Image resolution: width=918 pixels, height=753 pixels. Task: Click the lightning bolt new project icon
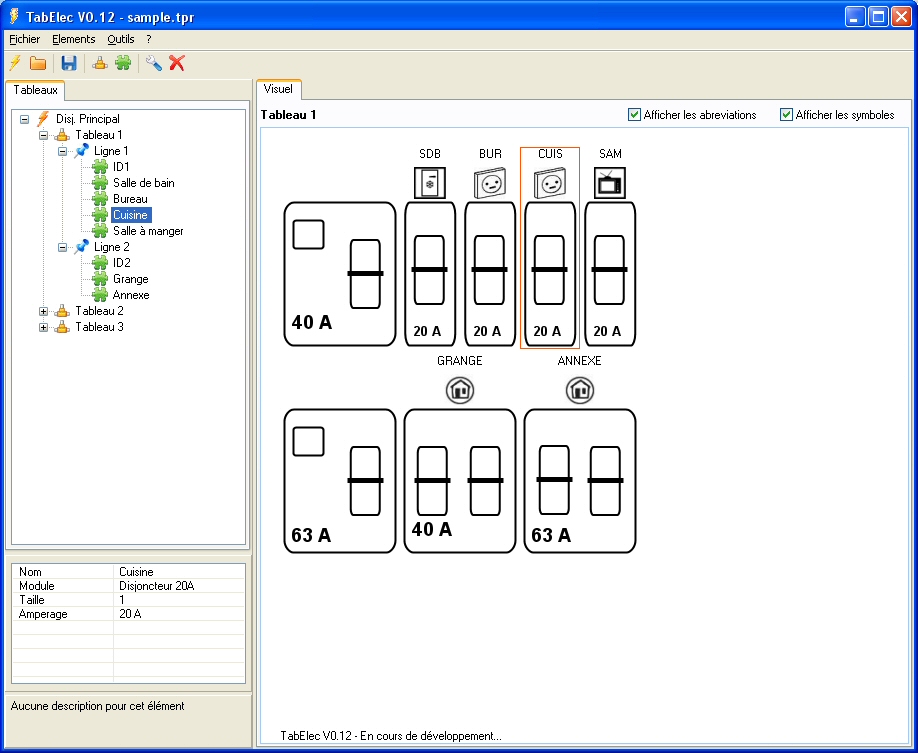(15, 63)
